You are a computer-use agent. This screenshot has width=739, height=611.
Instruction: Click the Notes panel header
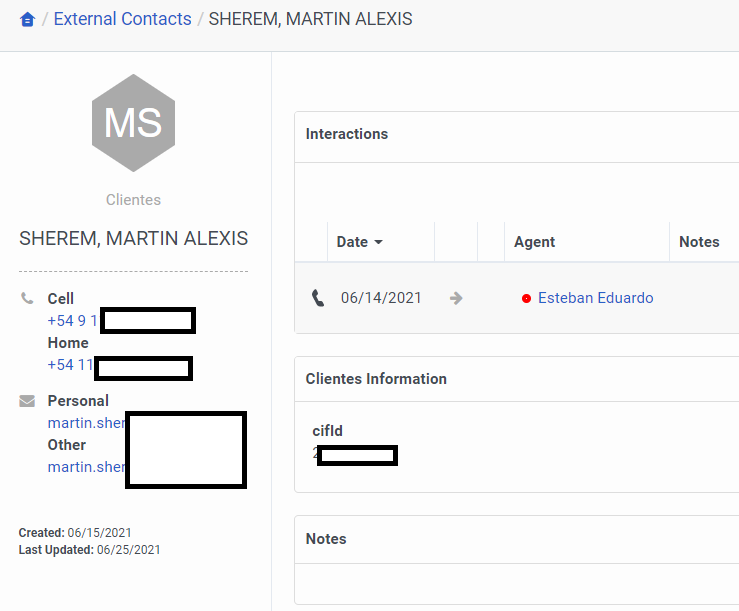pos(326,539)
